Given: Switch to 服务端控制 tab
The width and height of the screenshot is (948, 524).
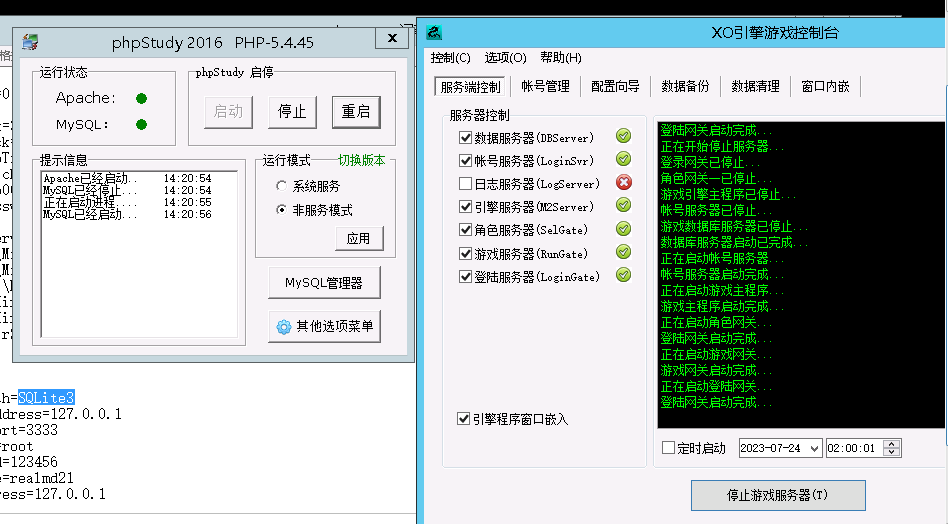Looking at the screenshot, I should 470,87.
